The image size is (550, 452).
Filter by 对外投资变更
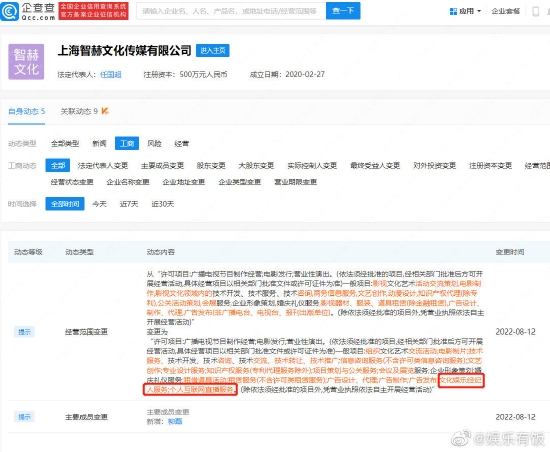click(434, 166)
